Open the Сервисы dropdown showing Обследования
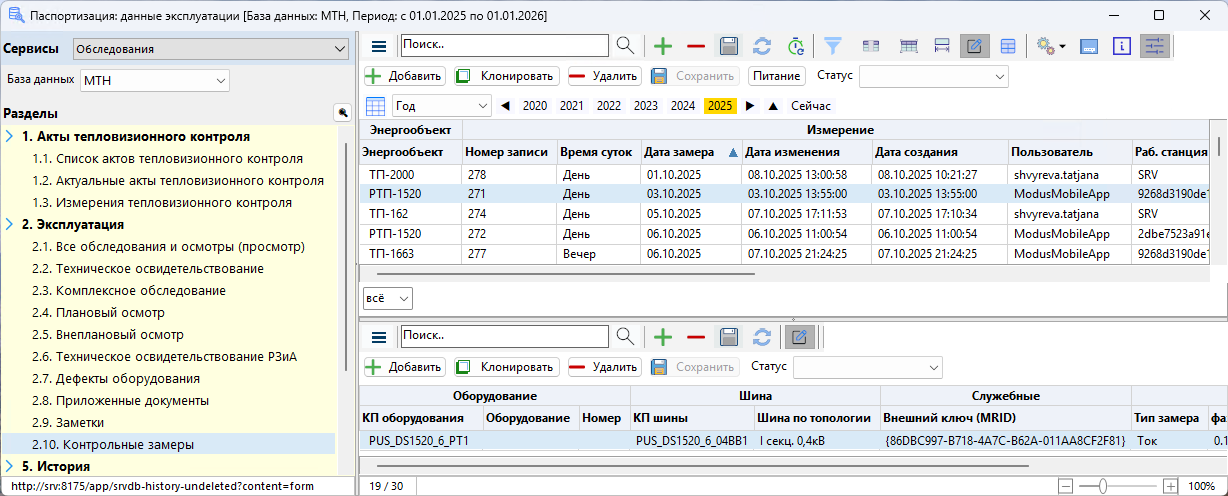Image resolution: width=1228 pixels, height=496 pixels. 210,49
